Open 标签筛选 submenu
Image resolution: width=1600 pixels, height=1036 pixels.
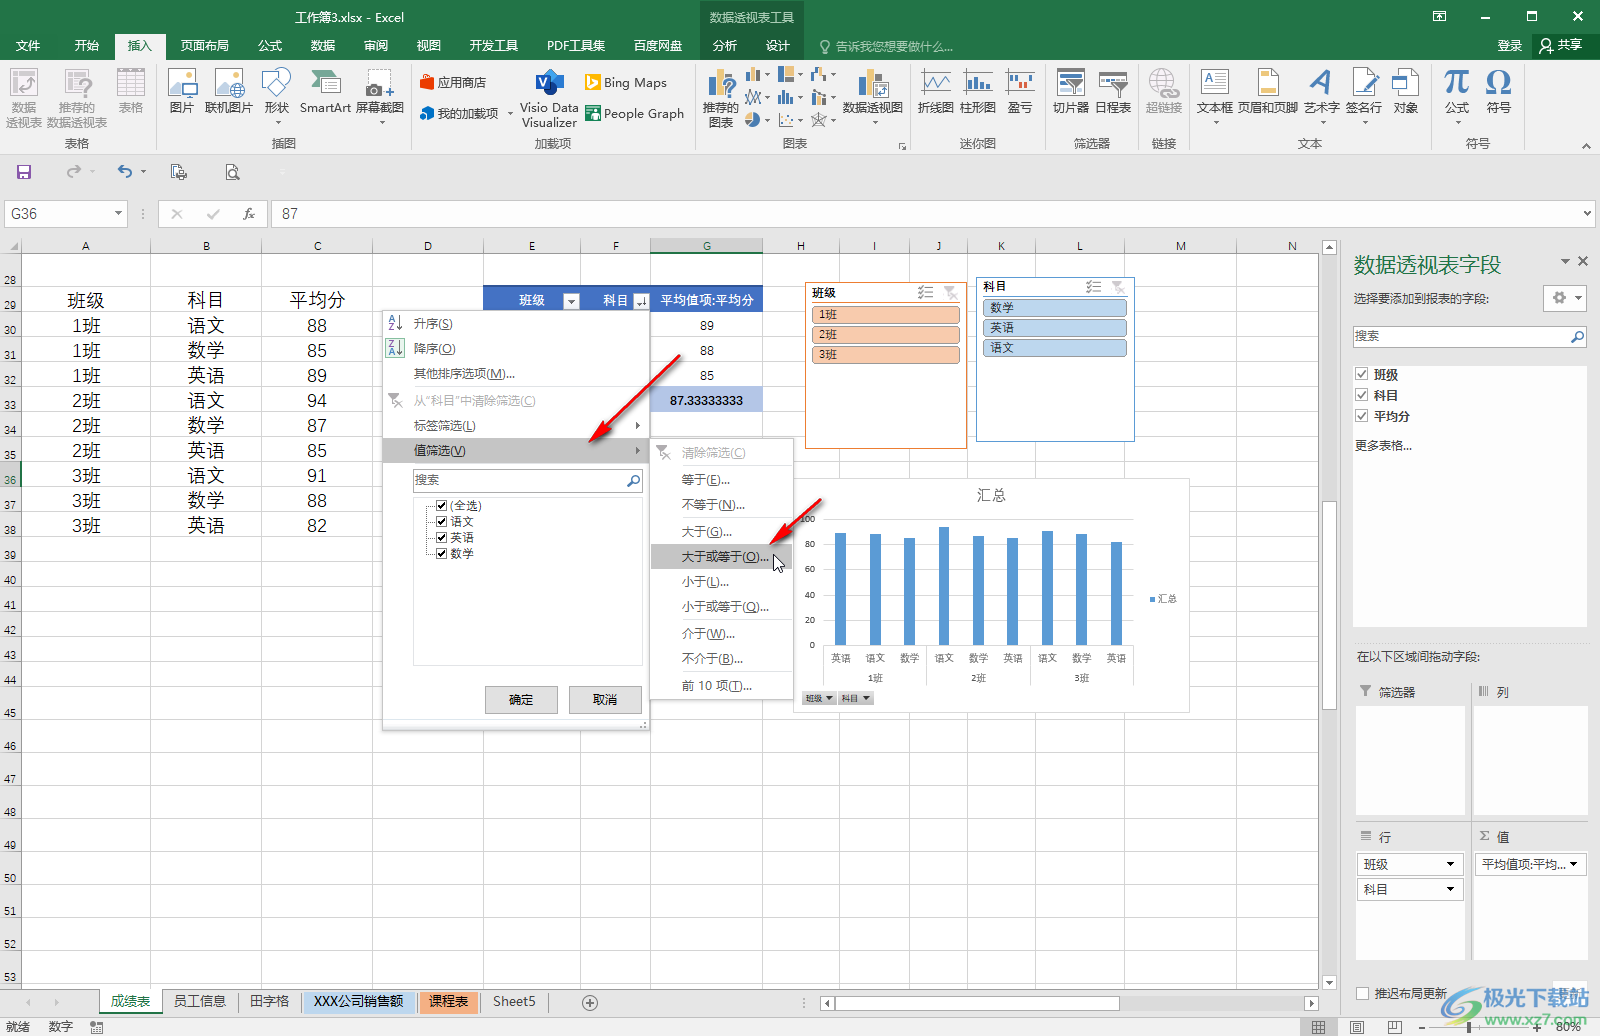[516, 426]
